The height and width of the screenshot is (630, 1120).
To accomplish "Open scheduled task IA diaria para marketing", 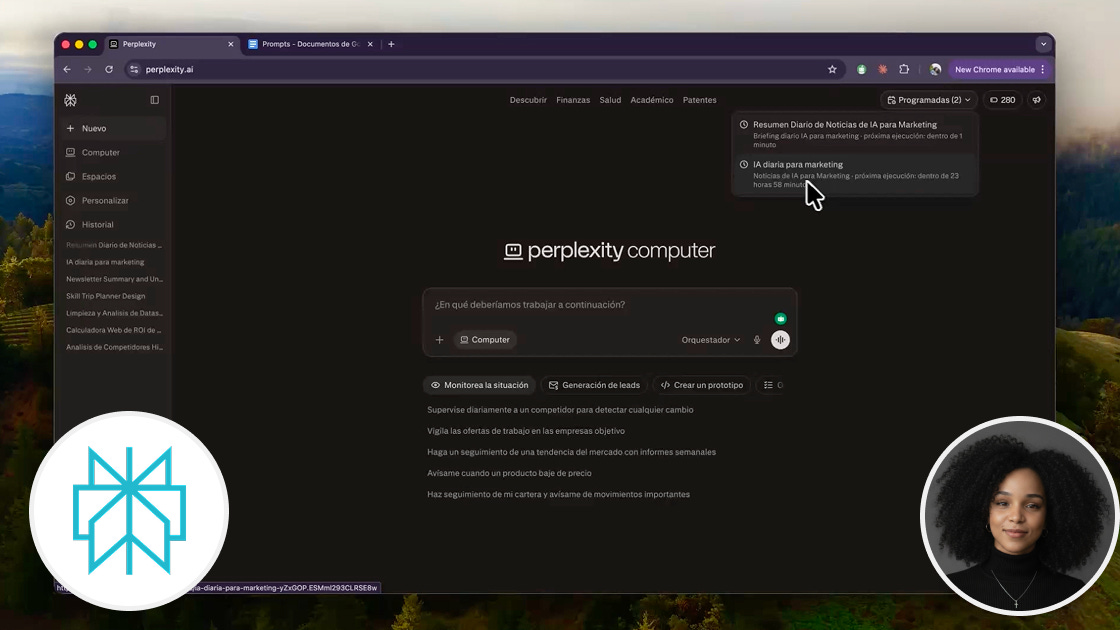I will [x=855, y=174].
